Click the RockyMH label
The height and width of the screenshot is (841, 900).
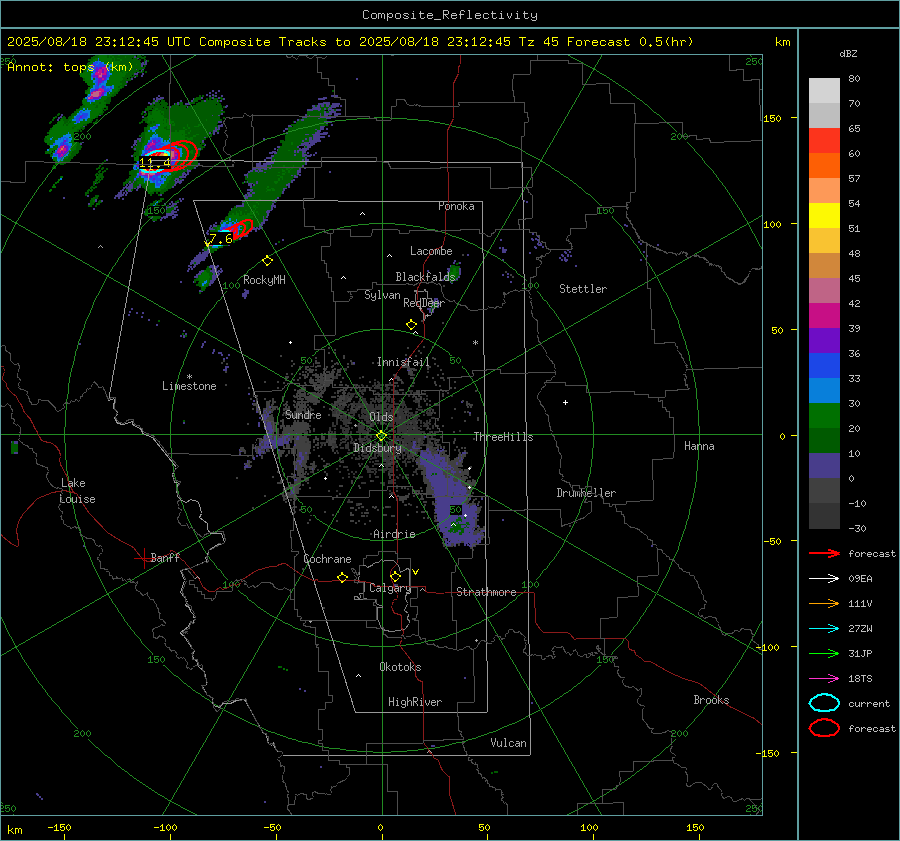pos(264,280)
